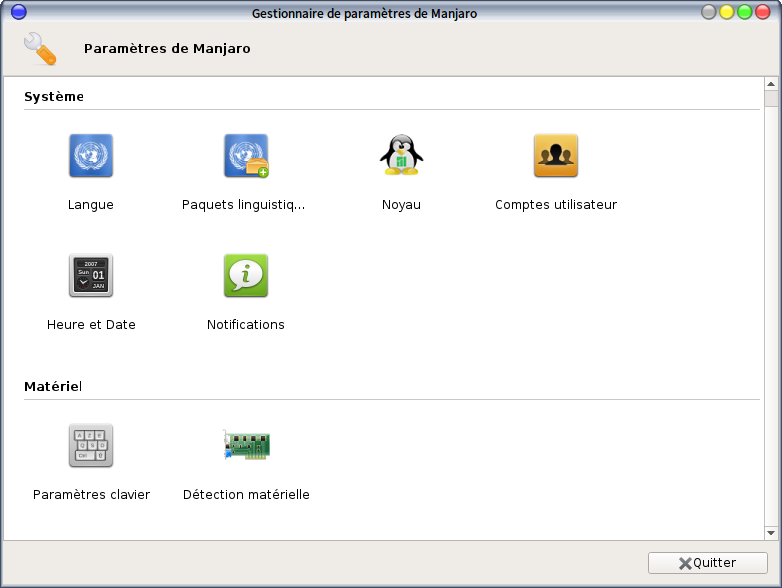This screenshot has width=782, height=588.
Task: Click the "Heure et Date" label
Action: 91,325
